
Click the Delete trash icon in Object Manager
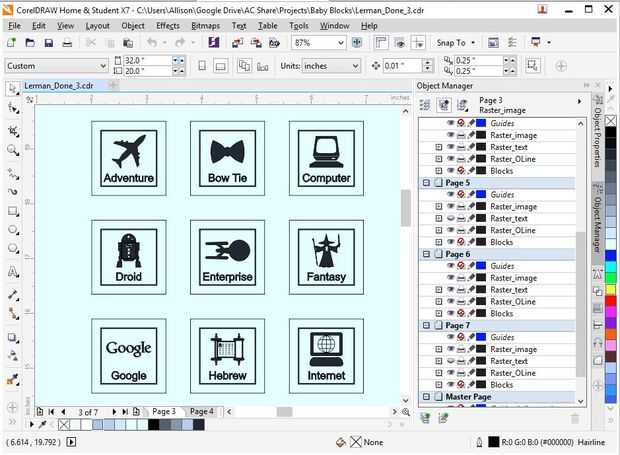coord(575,418)
